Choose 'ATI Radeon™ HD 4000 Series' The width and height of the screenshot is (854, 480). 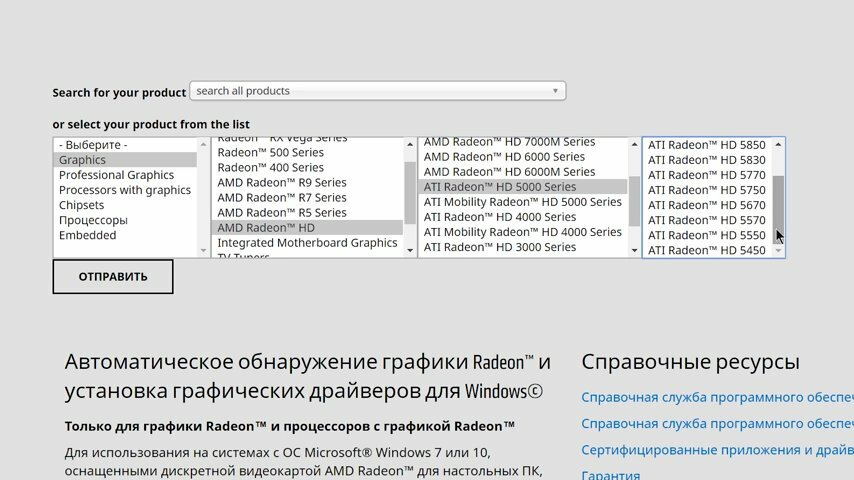[523, 217]
